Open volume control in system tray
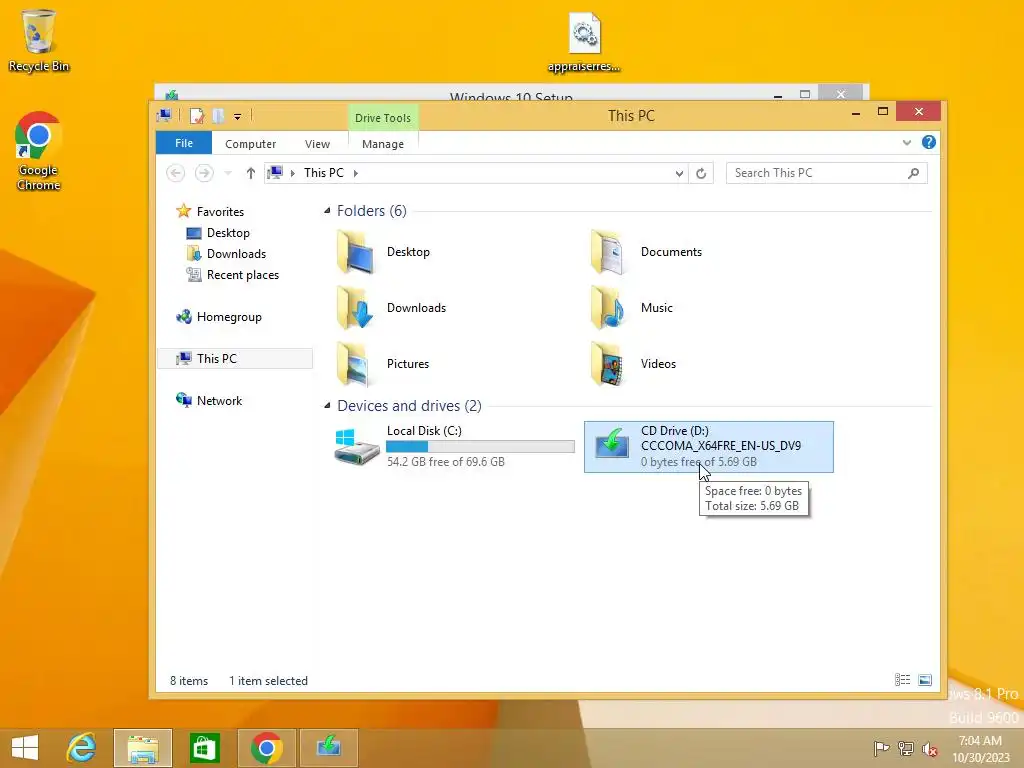Viewport: 1024px width, 768px height. 929,748
